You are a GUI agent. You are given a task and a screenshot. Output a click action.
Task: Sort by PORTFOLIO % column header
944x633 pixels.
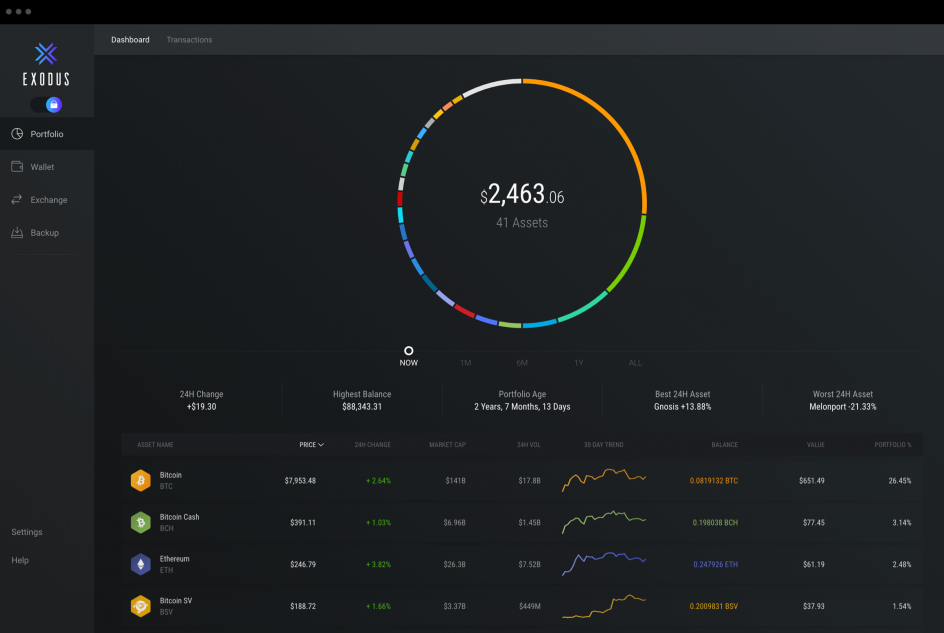pyautogui.click(x=893, y=444)
